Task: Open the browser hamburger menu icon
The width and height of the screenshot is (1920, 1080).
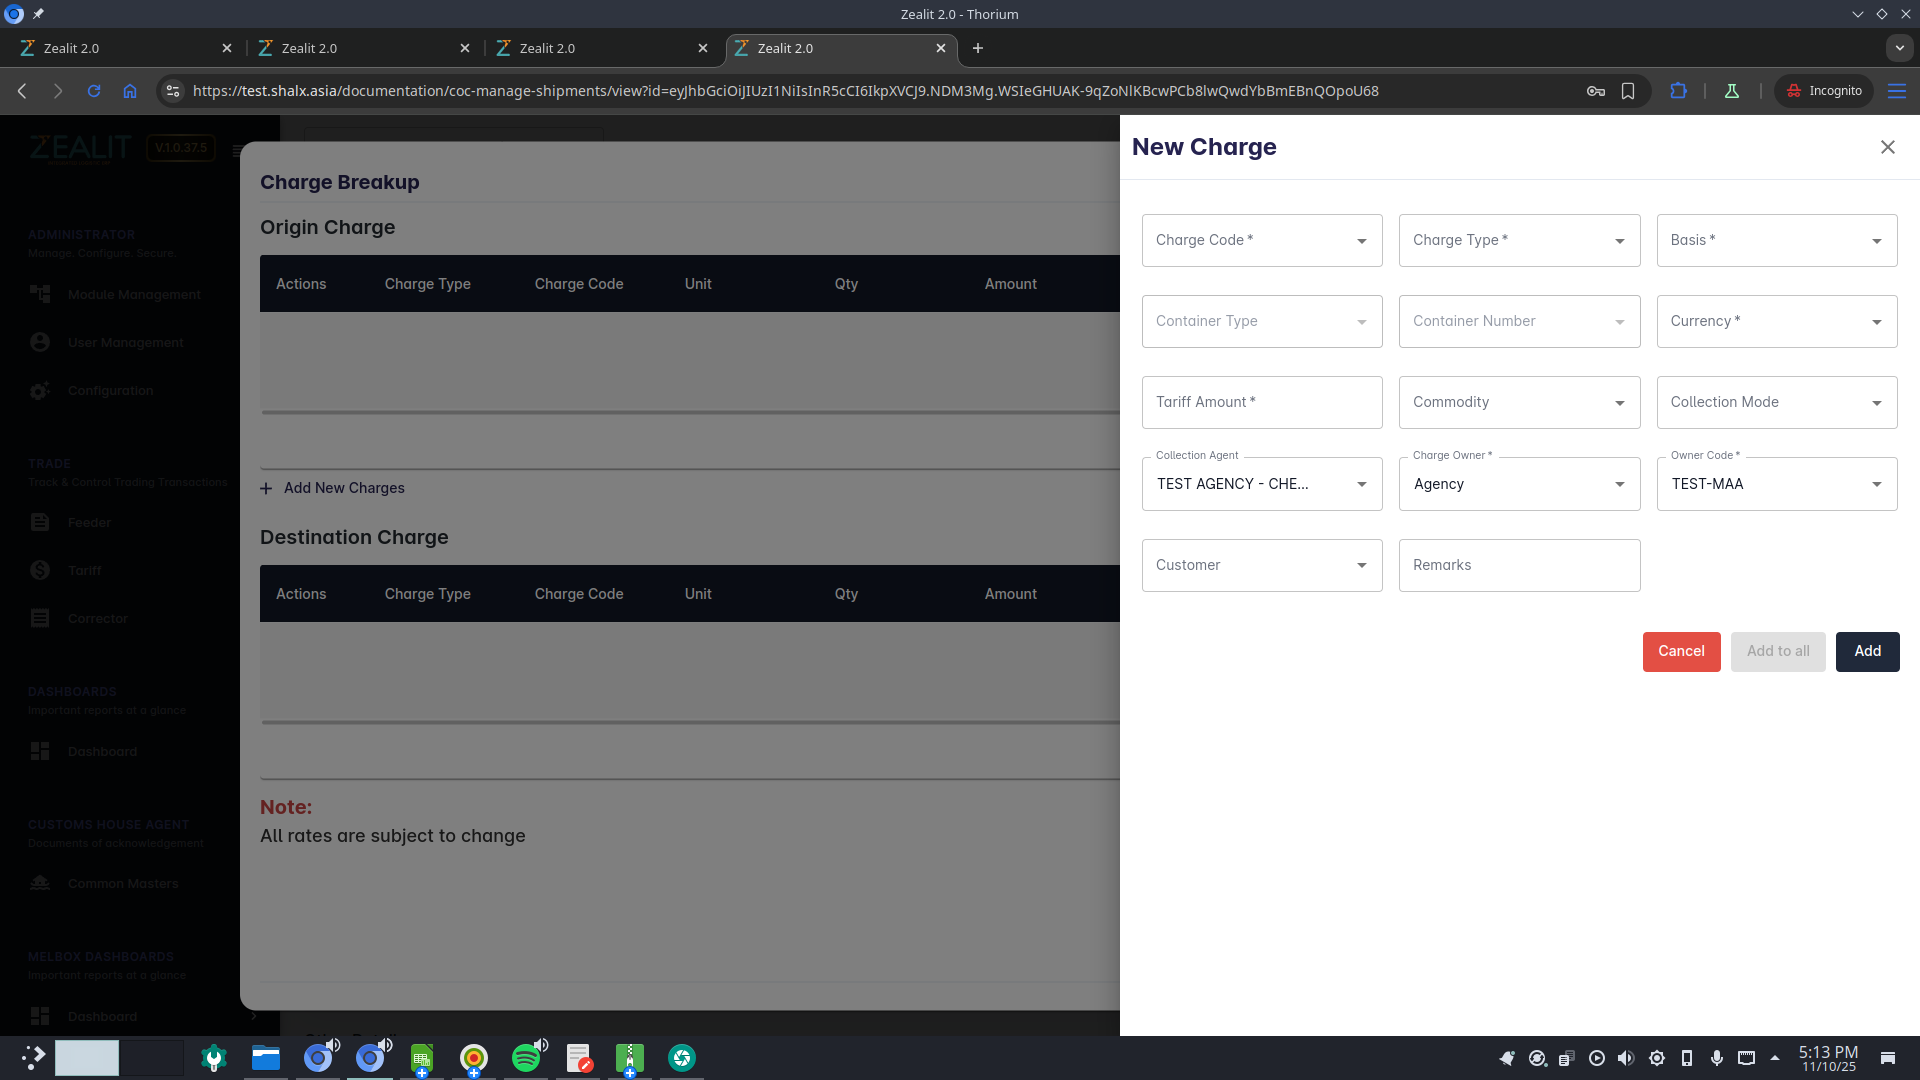Action: click(1896, 91)
